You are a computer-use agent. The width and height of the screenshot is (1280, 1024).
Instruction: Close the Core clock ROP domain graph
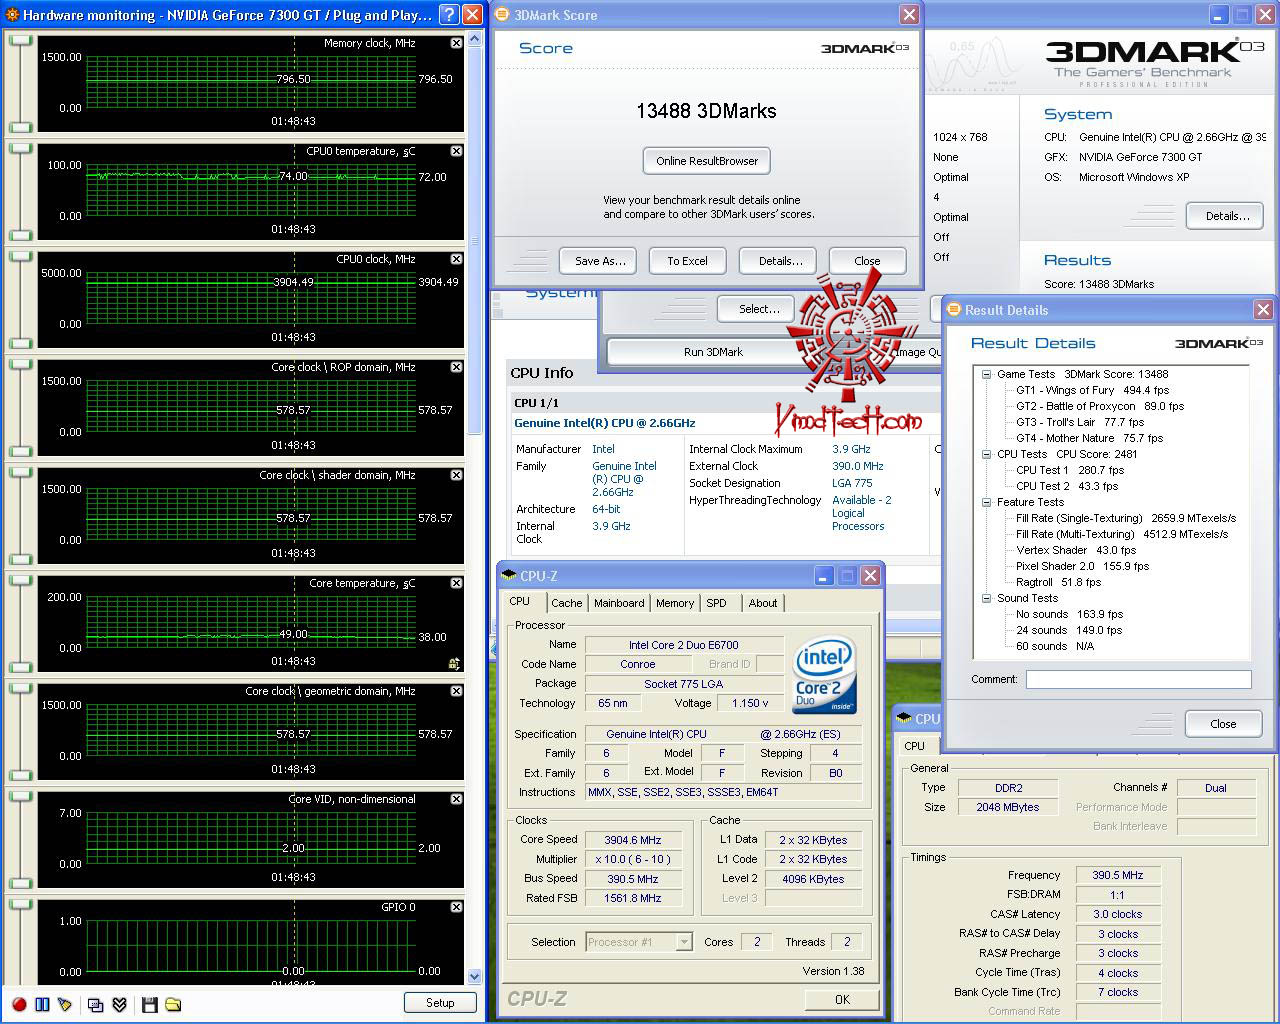(456, 367)
